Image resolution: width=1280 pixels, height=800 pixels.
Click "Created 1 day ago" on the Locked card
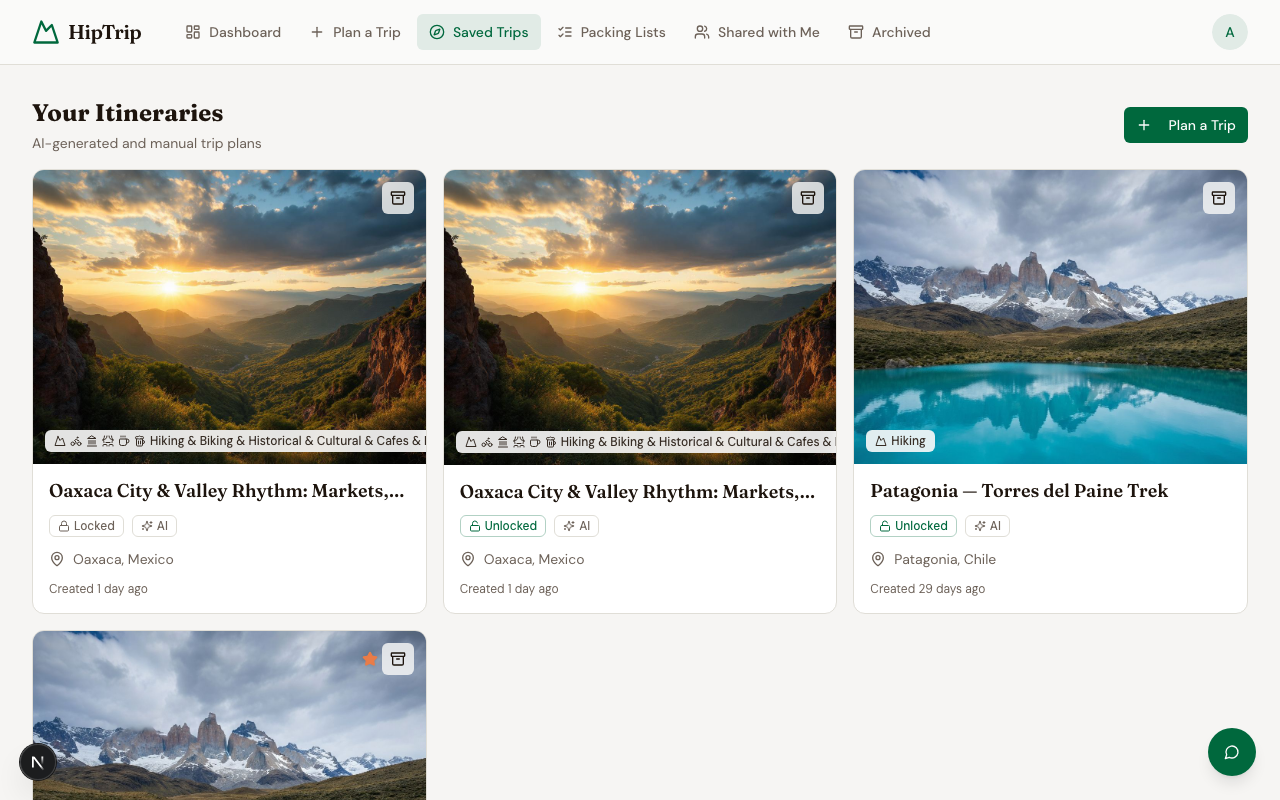[x=98, y=589]
